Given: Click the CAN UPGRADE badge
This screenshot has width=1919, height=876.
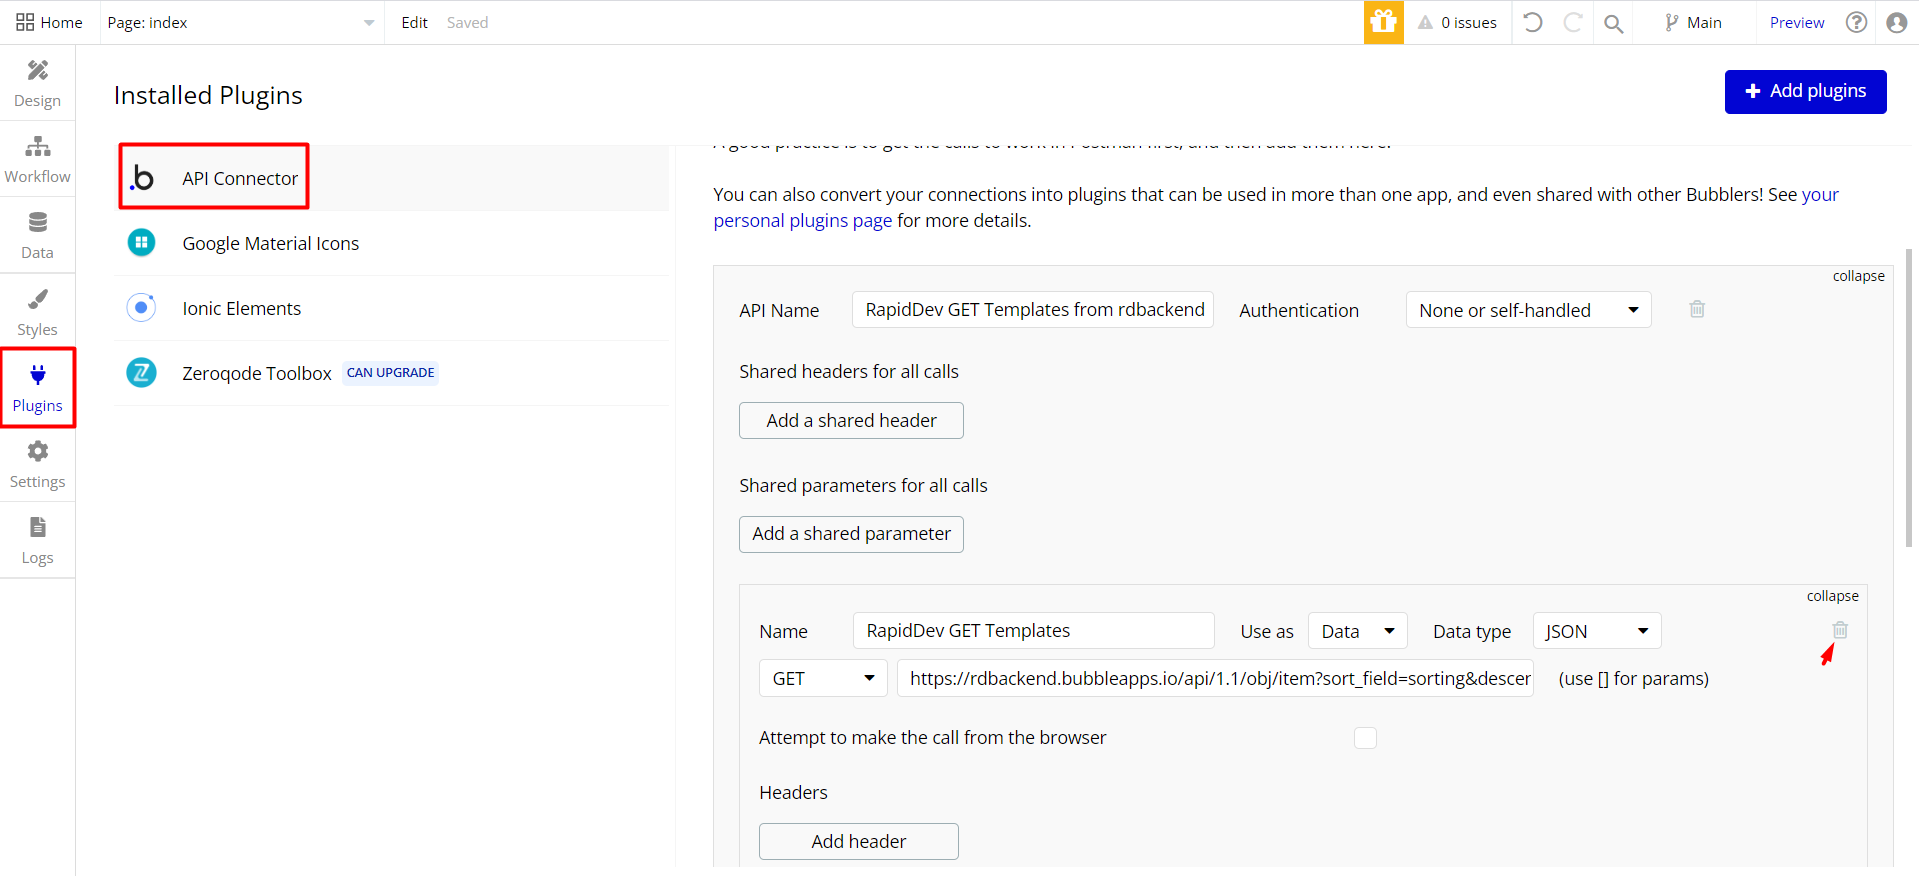Looking at the screenshot, I should tap(390, 373).
